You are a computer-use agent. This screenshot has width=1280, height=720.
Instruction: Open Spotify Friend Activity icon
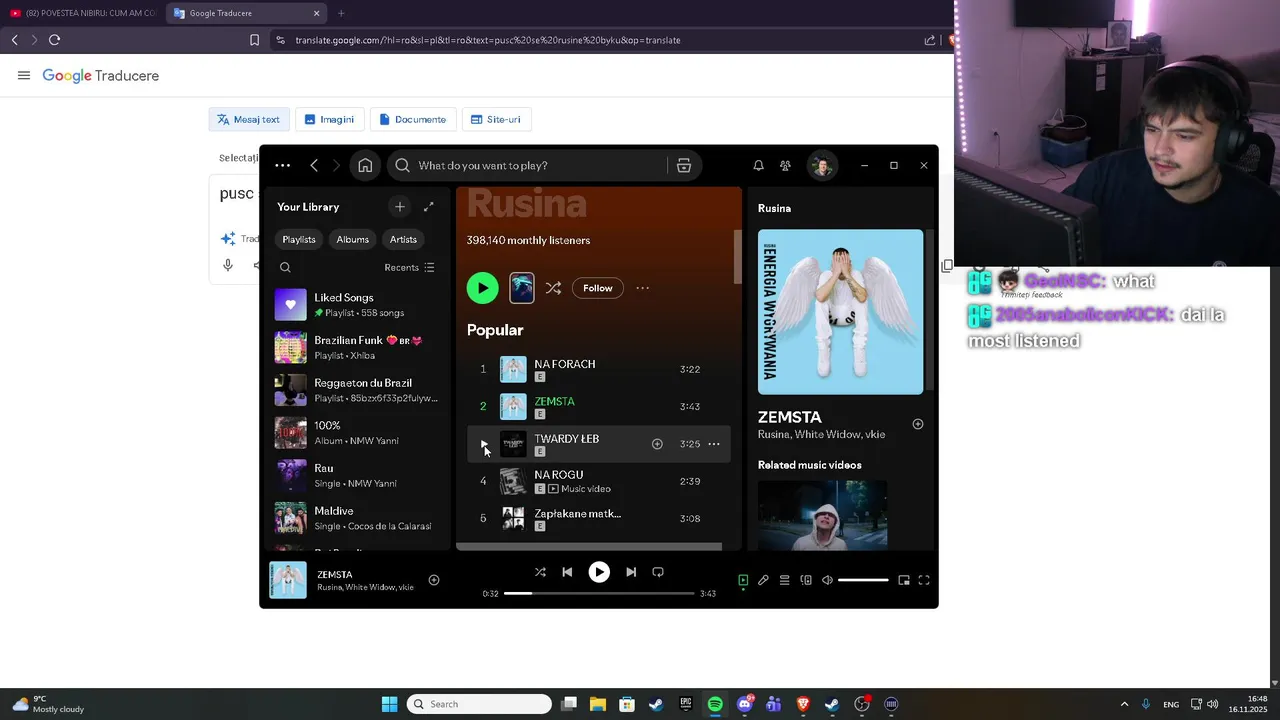(x=785, y=166)
